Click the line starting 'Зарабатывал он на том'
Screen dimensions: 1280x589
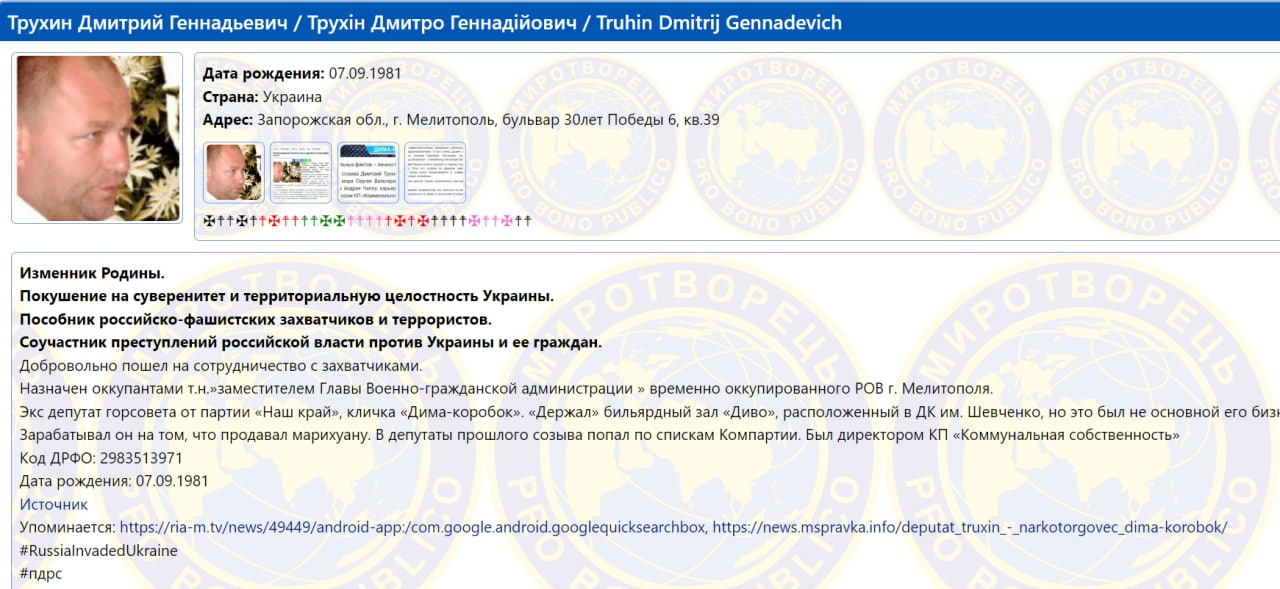pyautogui.click(x=600, y=435)
